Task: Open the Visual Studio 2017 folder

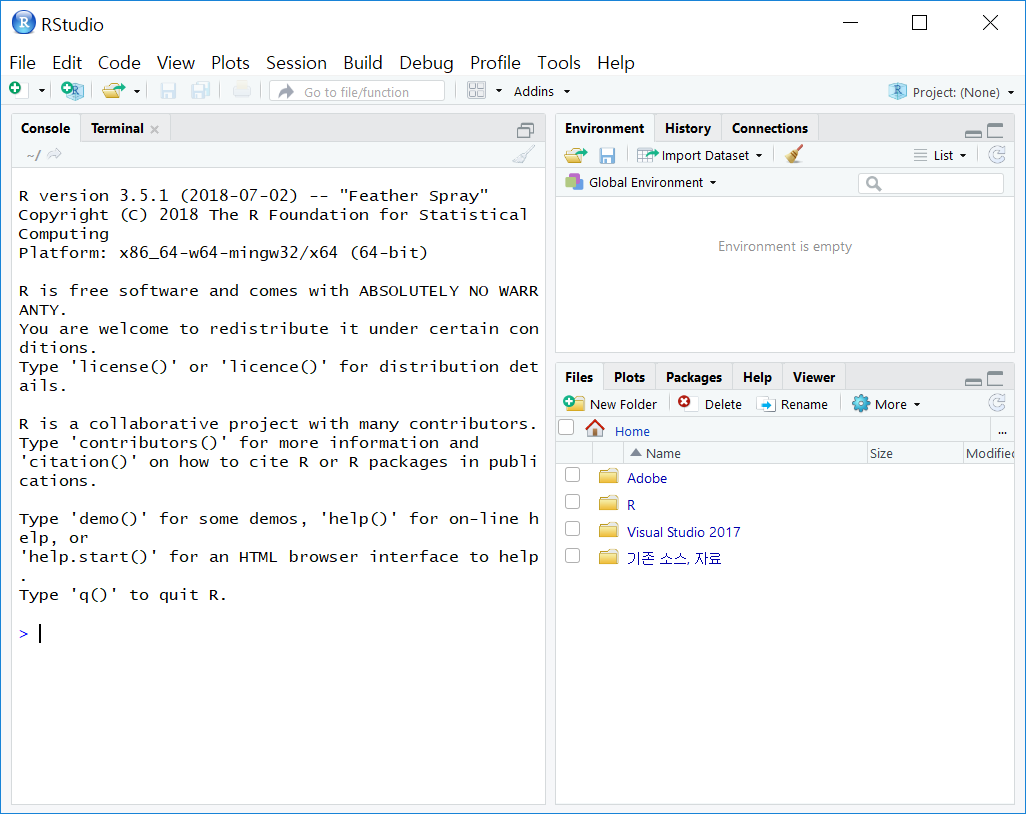Action: [683, 532]
